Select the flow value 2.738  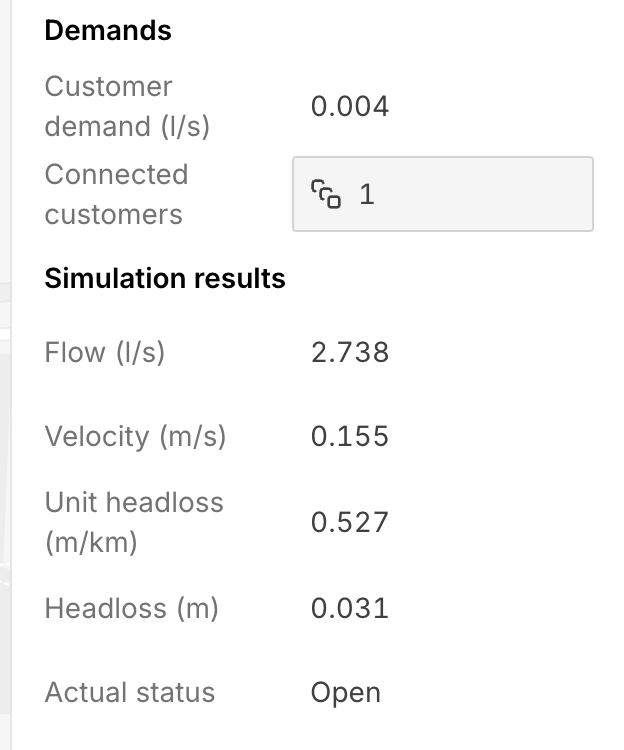(x=350, y=352)
